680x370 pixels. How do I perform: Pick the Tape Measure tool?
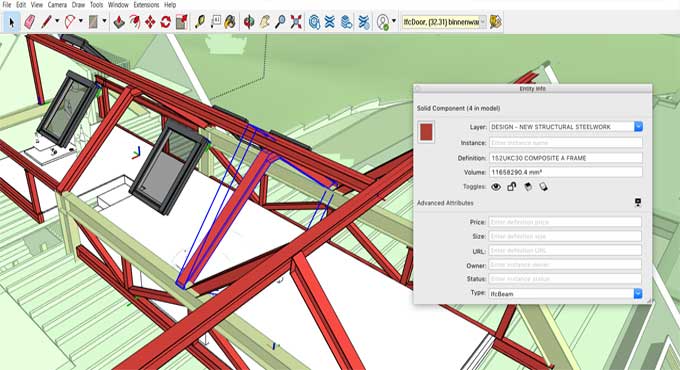tap(200, 22)
